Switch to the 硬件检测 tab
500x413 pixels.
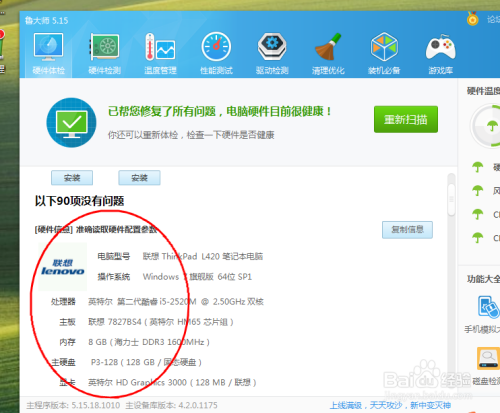click(x=104, y=54)
